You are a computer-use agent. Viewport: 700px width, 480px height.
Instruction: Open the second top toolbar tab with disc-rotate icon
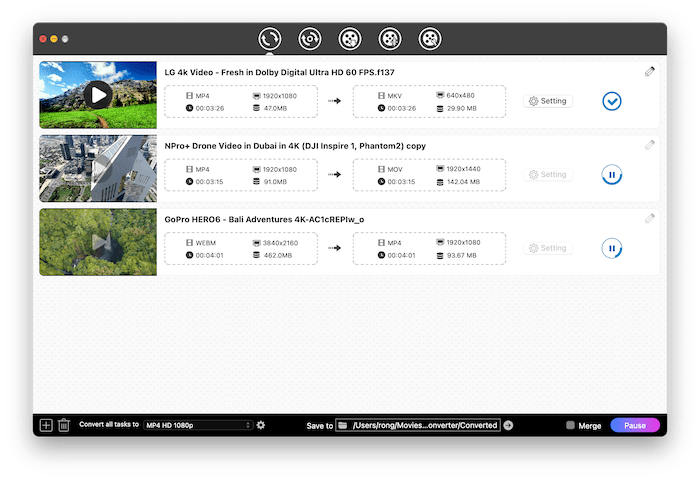click(x=310, y=39)
